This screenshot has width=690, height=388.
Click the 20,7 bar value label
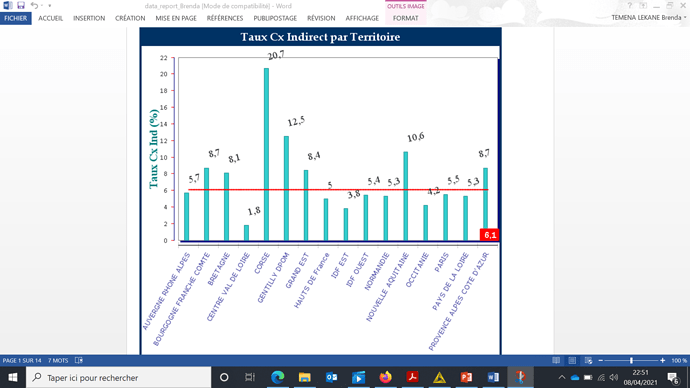tap(276, 55)
